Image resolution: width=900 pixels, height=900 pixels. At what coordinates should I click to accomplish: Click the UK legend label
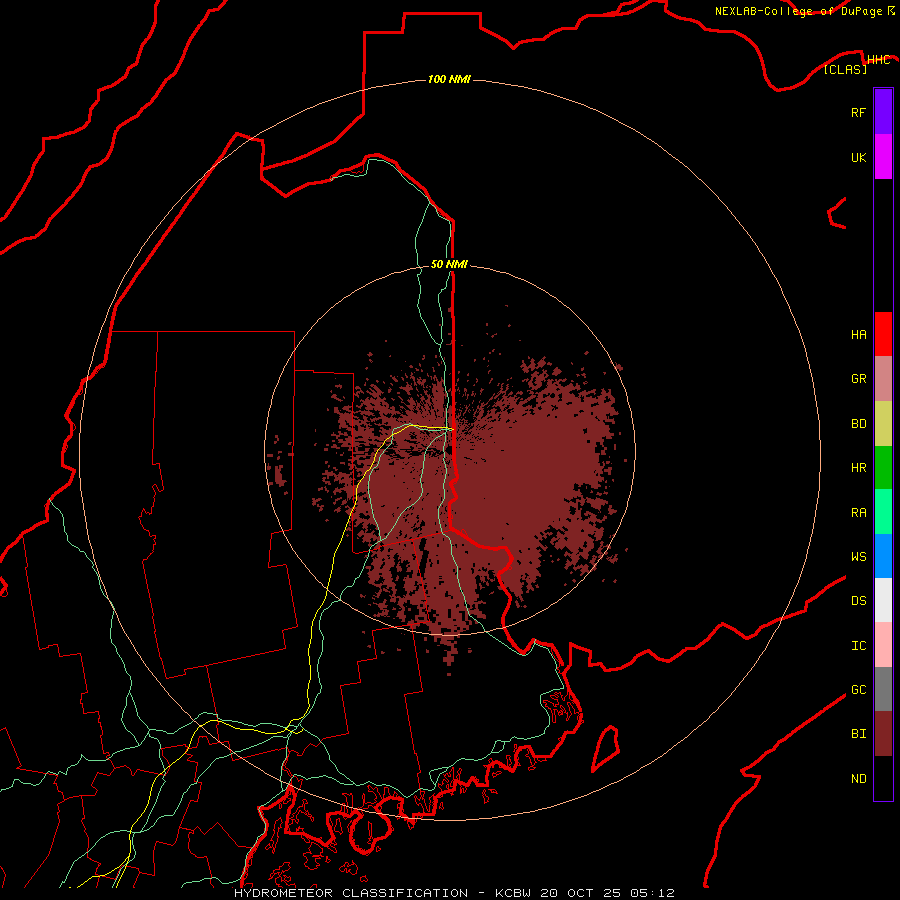[858, 158]
